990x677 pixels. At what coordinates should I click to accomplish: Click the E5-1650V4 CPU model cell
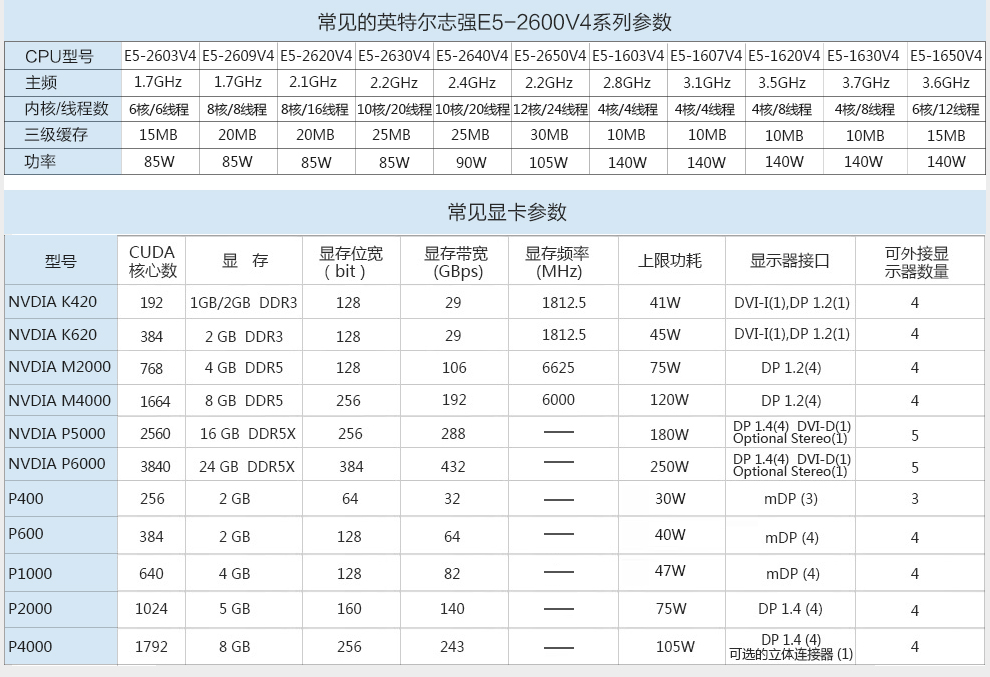(x=946, y=56)
